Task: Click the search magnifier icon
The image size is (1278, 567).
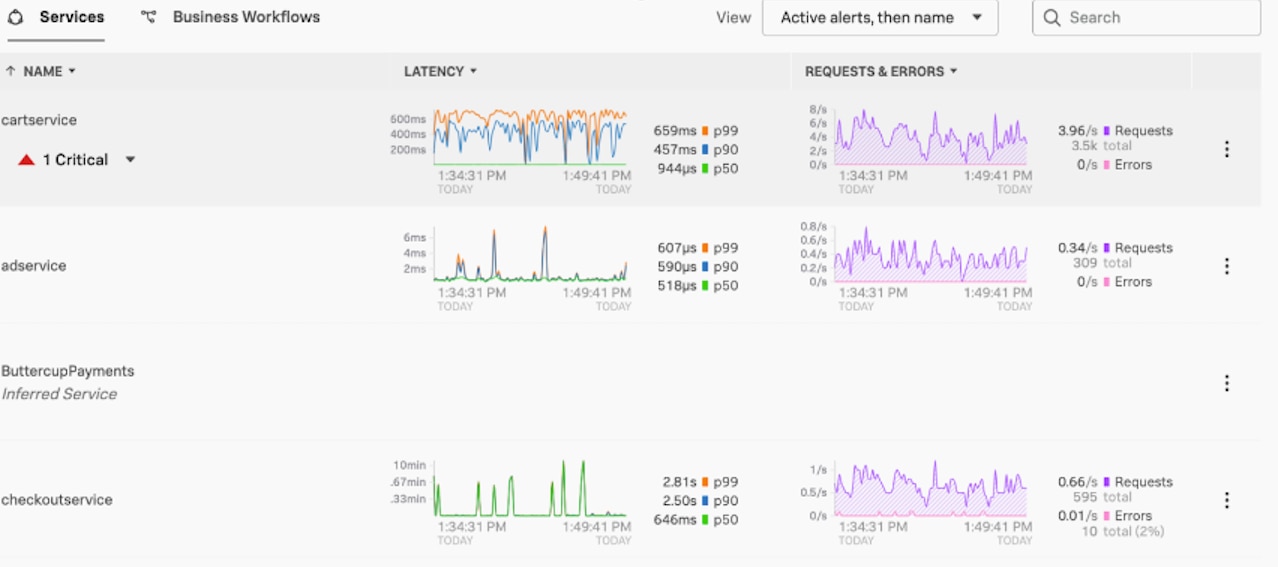Action: click(1051, 18)
